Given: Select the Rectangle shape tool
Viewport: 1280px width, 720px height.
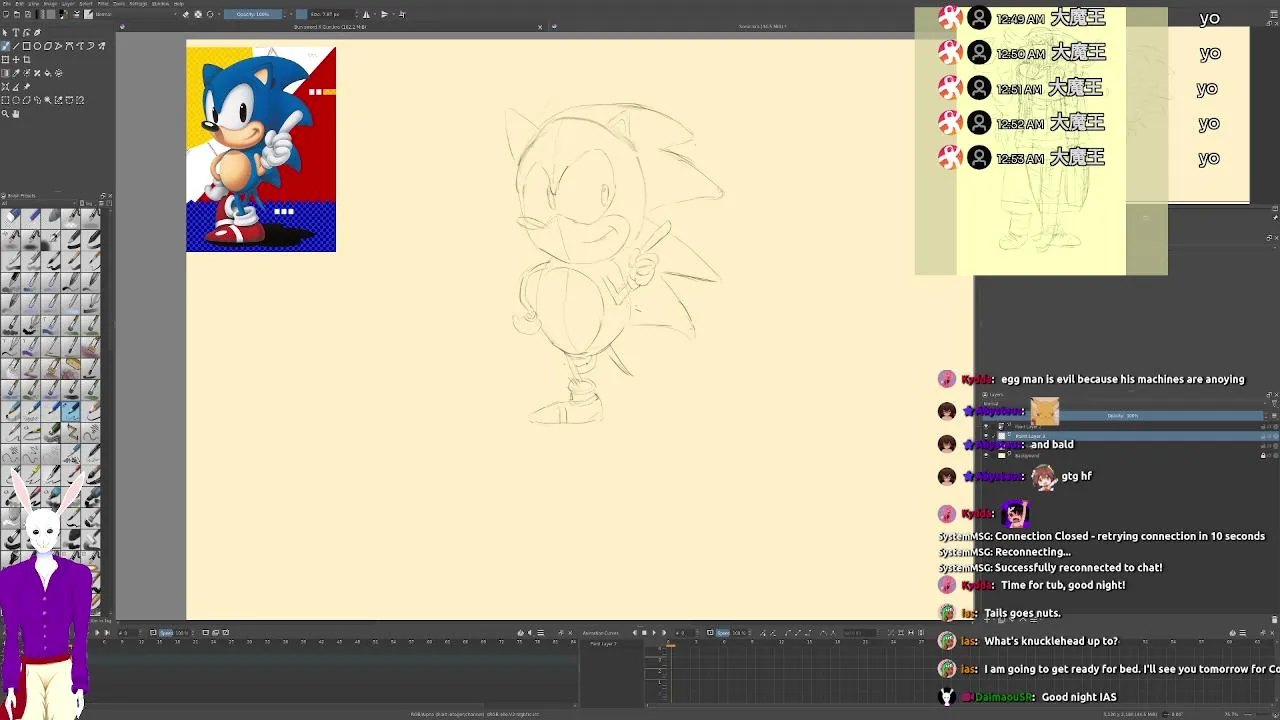Looking at the screenshot, I should pyautogui.click(x=27, y=46).
